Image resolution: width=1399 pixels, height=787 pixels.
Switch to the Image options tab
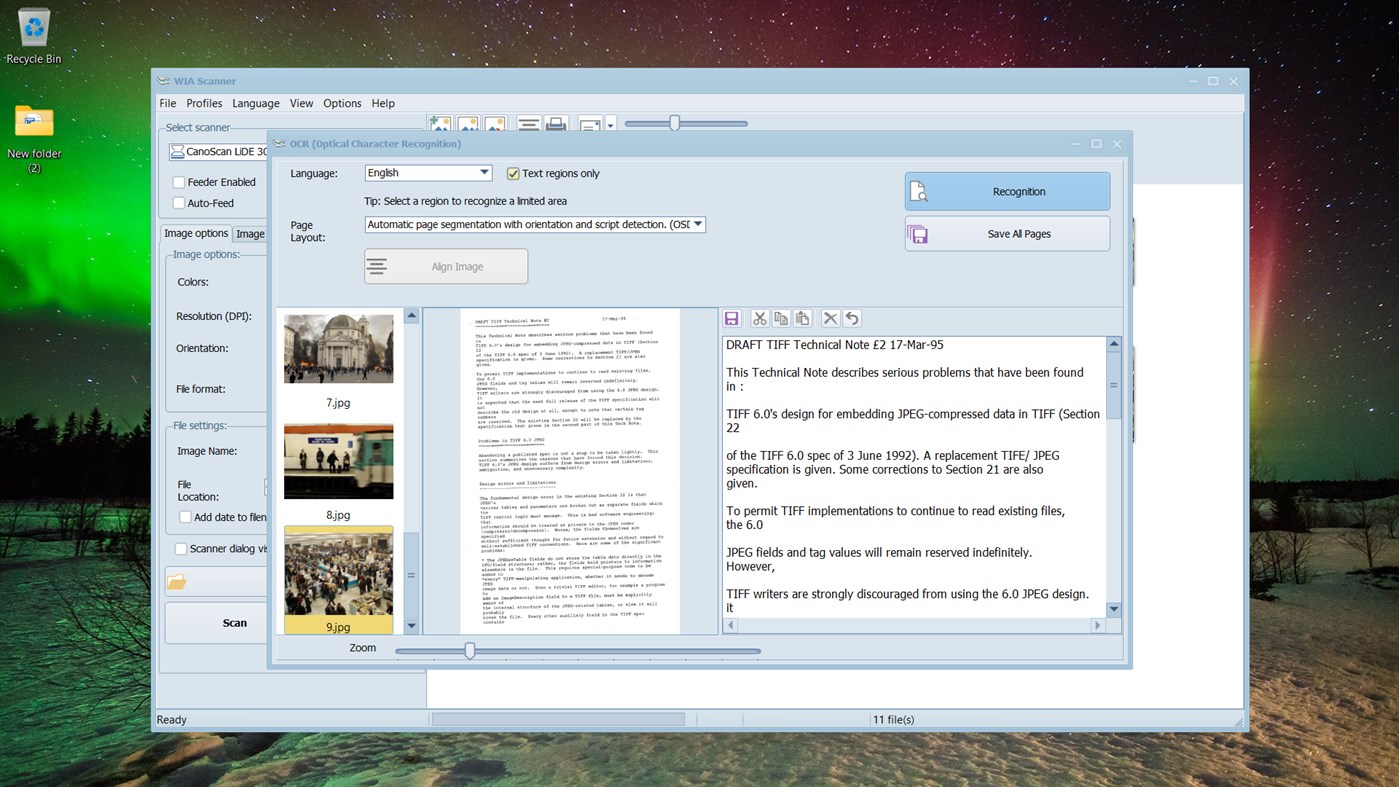[x=196, y=233]
